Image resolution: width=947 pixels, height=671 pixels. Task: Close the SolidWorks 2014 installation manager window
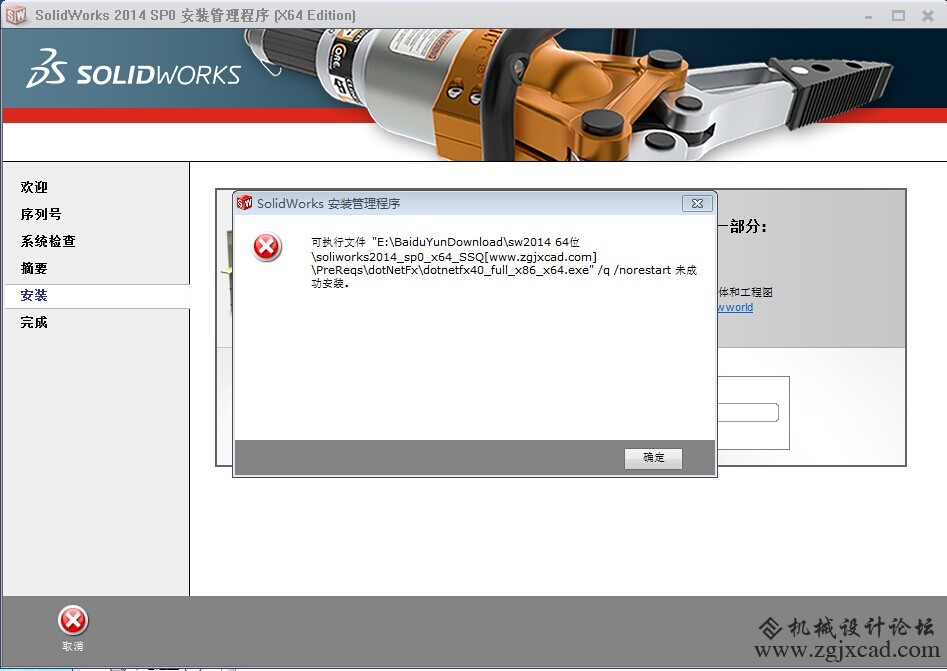click(x=928, y=16)
